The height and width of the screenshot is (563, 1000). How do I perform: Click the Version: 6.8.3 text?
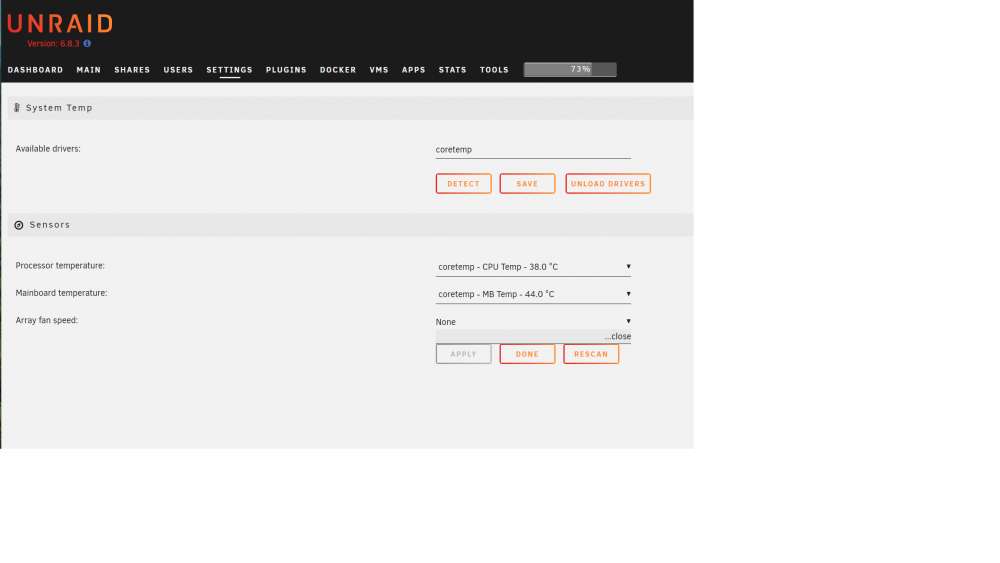pos(54,43)
